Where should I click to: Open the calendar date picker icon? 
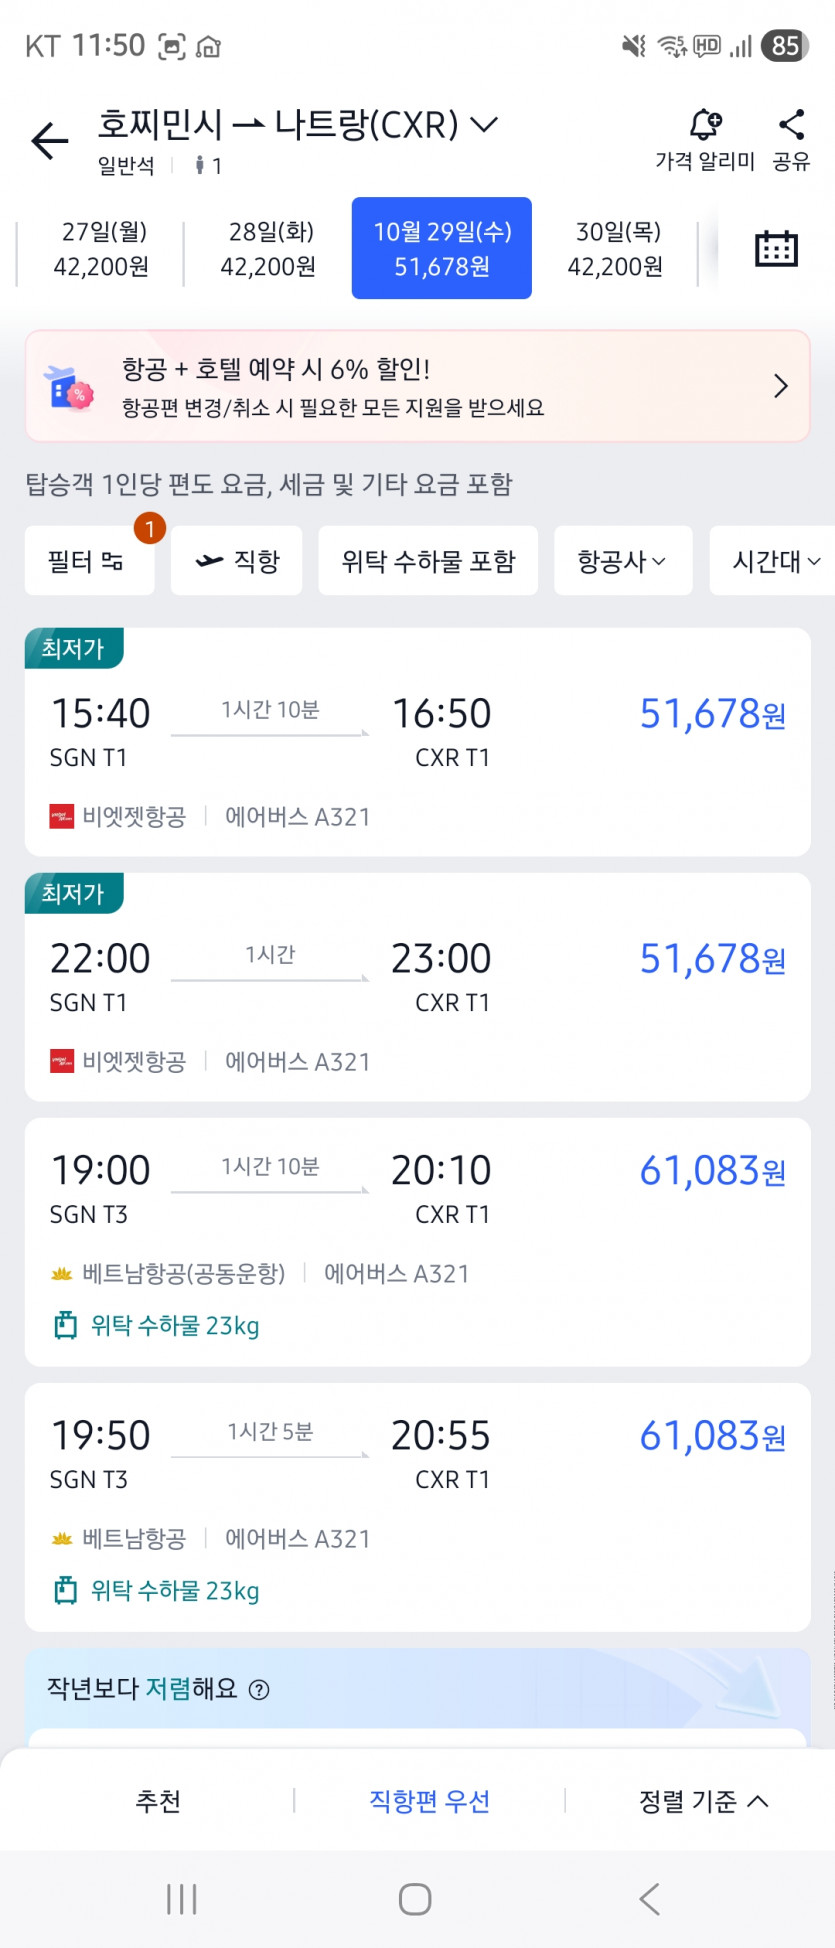[775, 248]
